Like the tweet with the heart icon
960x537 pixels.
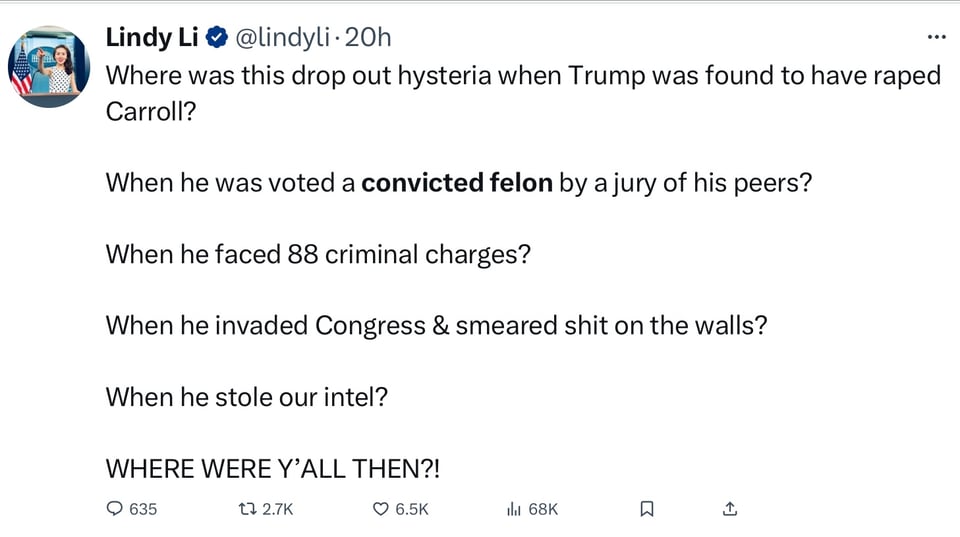(x=380, y=509)
